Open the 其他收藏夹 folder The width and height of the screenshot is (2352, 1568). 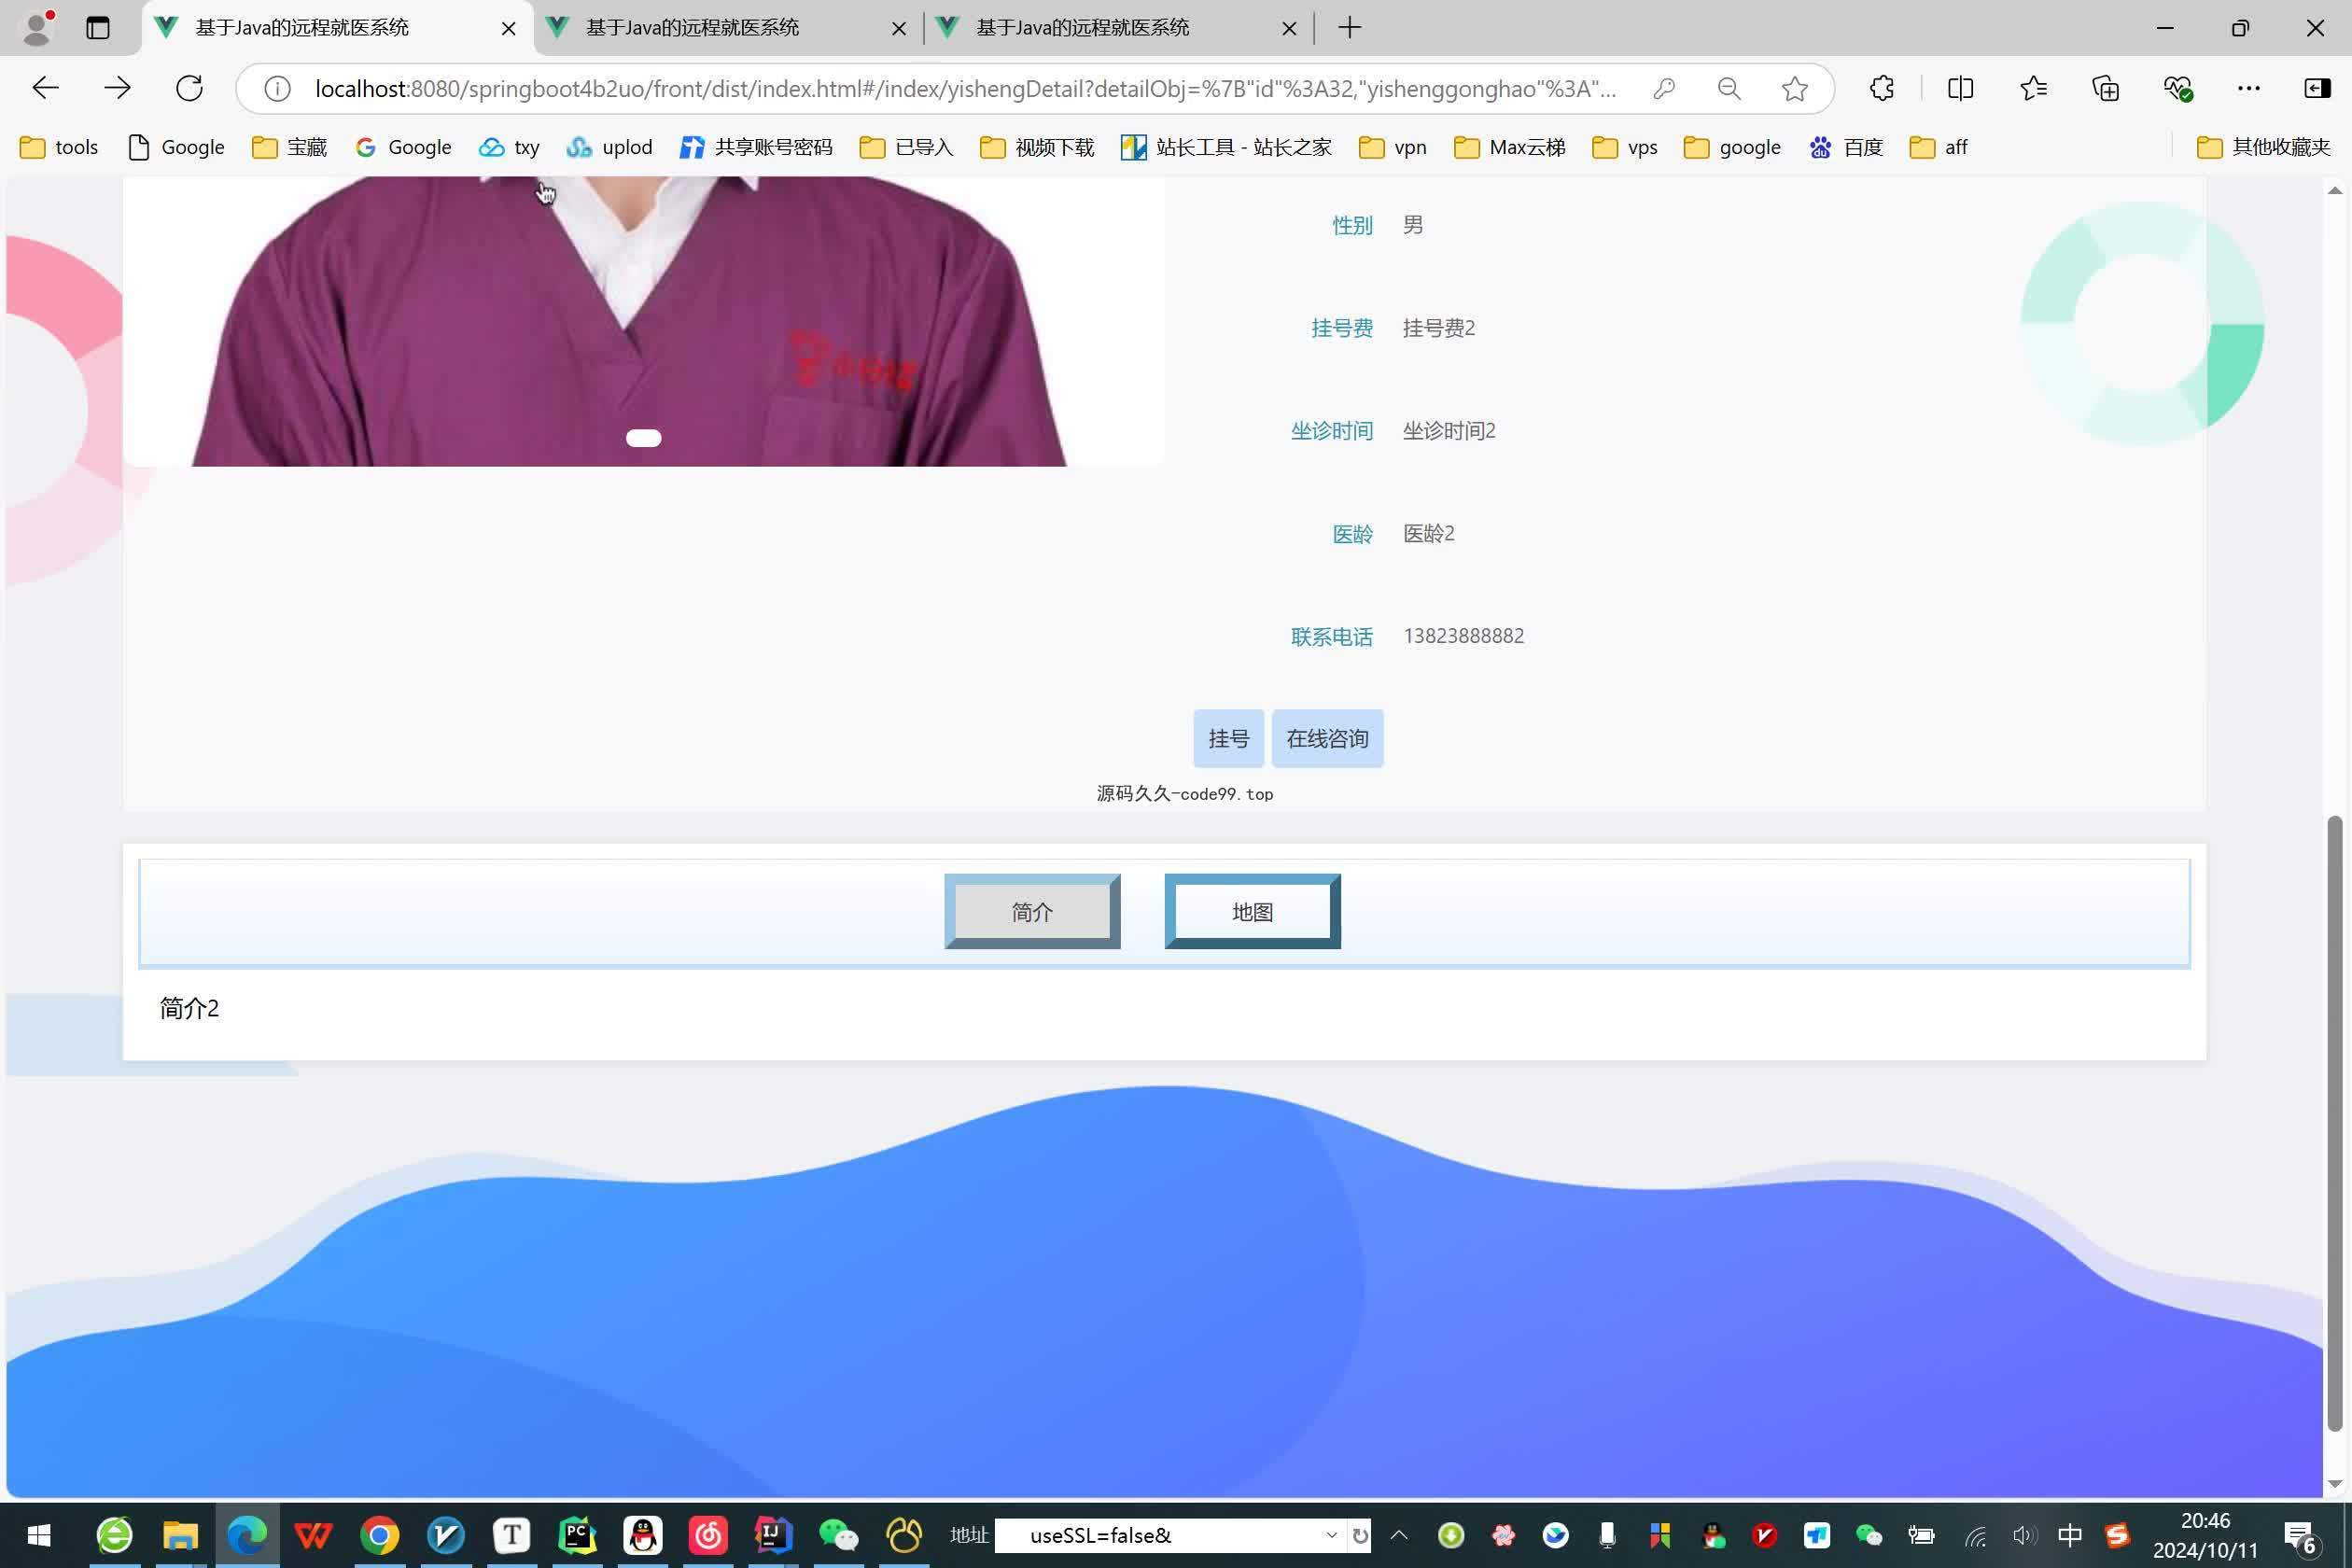[2264, 147]
